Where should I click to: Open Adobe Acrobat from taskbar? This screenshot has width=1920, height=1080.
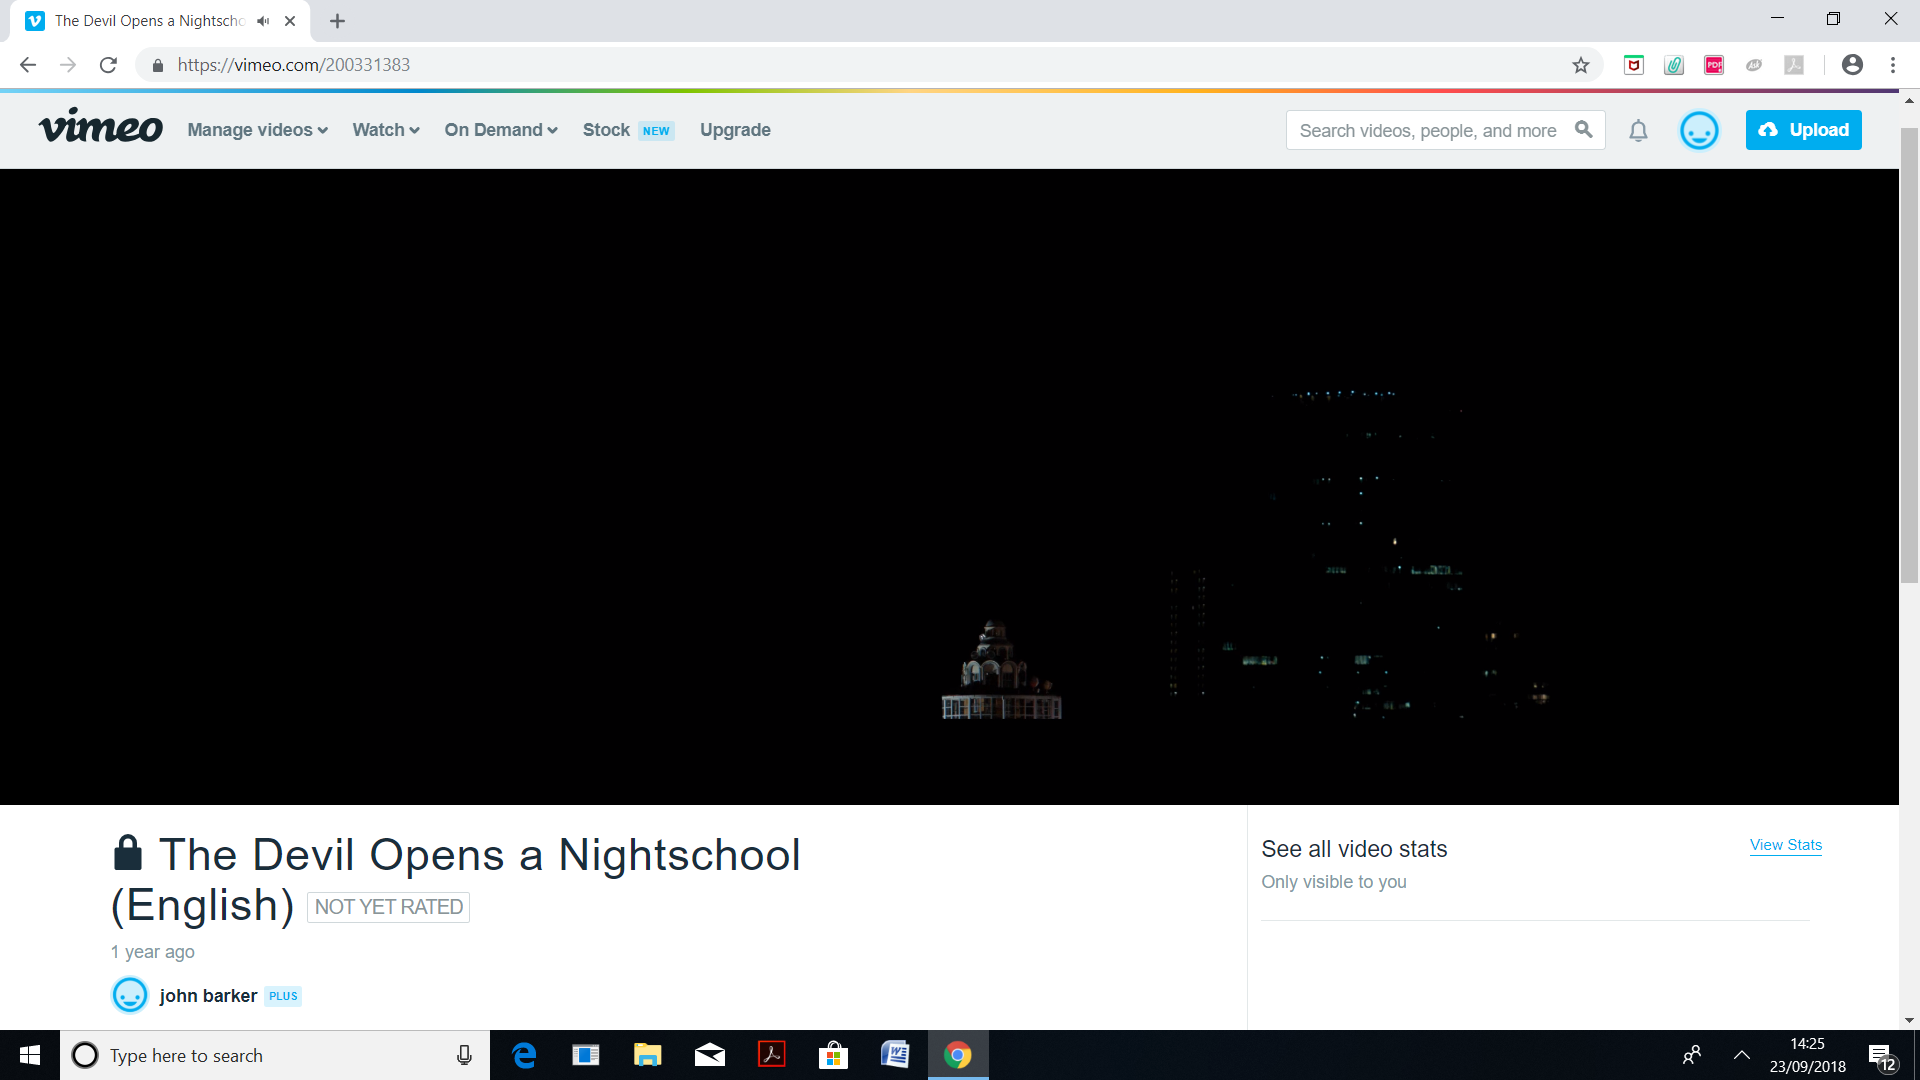772,1055
